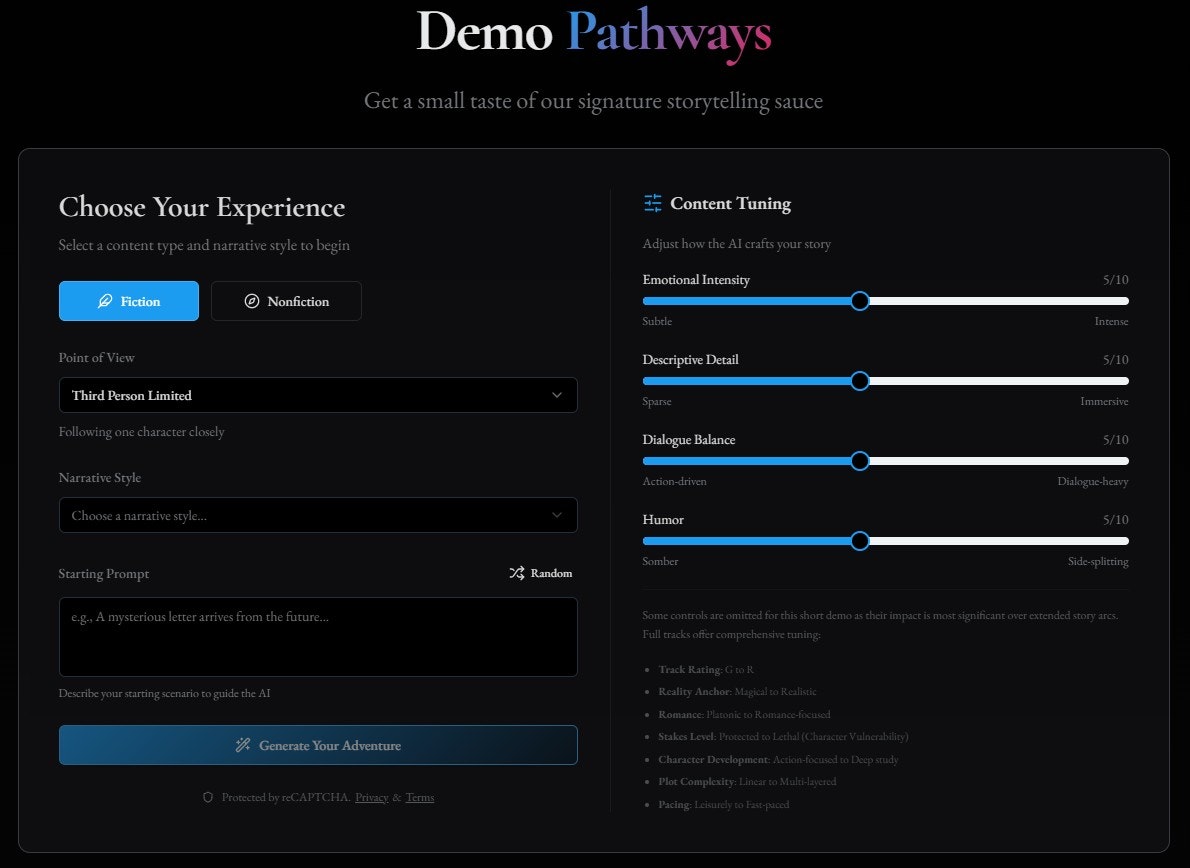This screenshot has height=868, width=1190.
Task: Click the sparkle icon on Generate Your Adventure
Action: click(x=242, y=745)
